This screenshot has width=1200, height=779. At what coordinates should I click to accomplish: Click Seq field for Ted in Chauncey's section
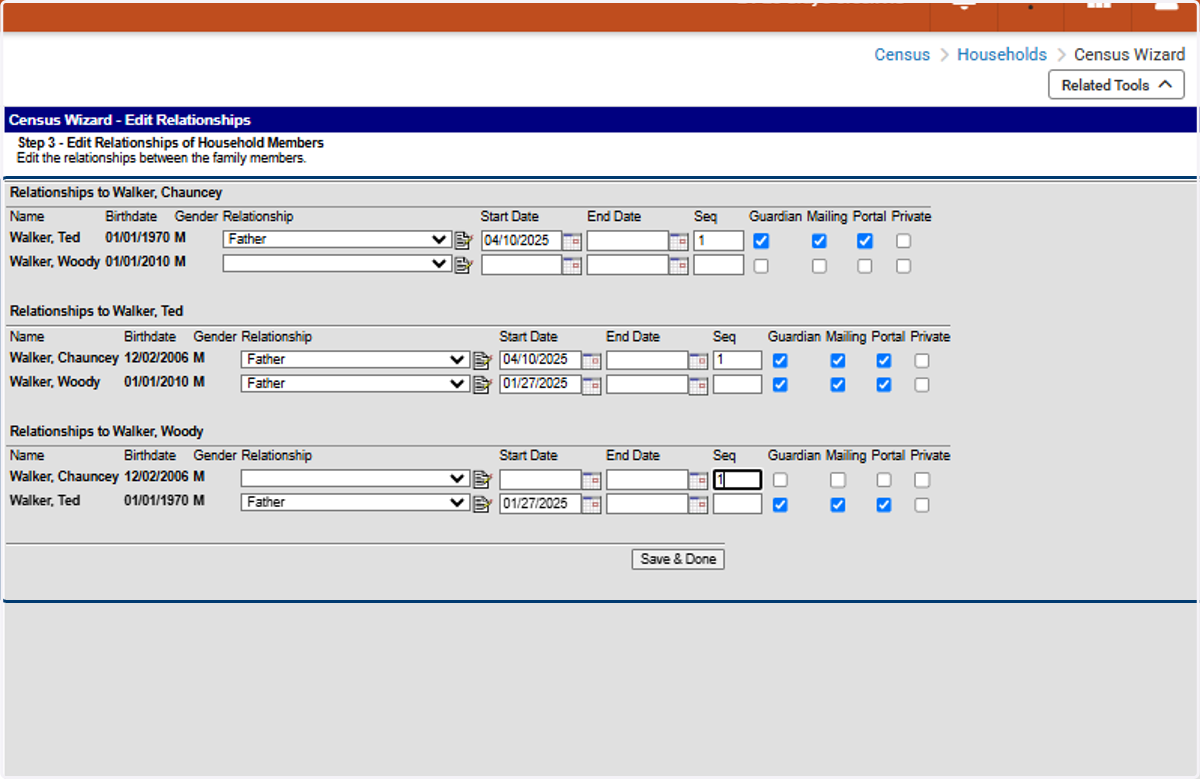pyautogui.click(x=719, y=241)
